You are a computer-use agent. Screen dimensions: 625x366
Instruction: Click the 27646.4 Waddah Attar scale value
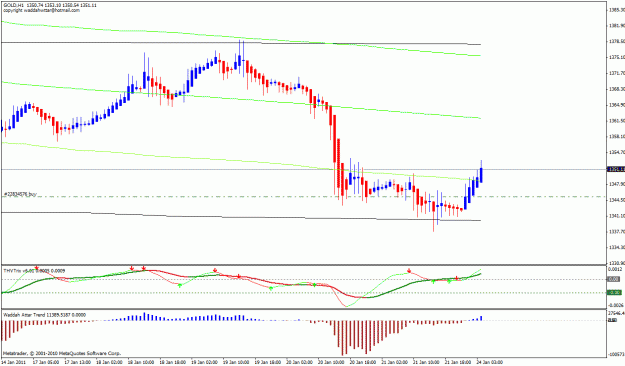click(x=616, y=313)
